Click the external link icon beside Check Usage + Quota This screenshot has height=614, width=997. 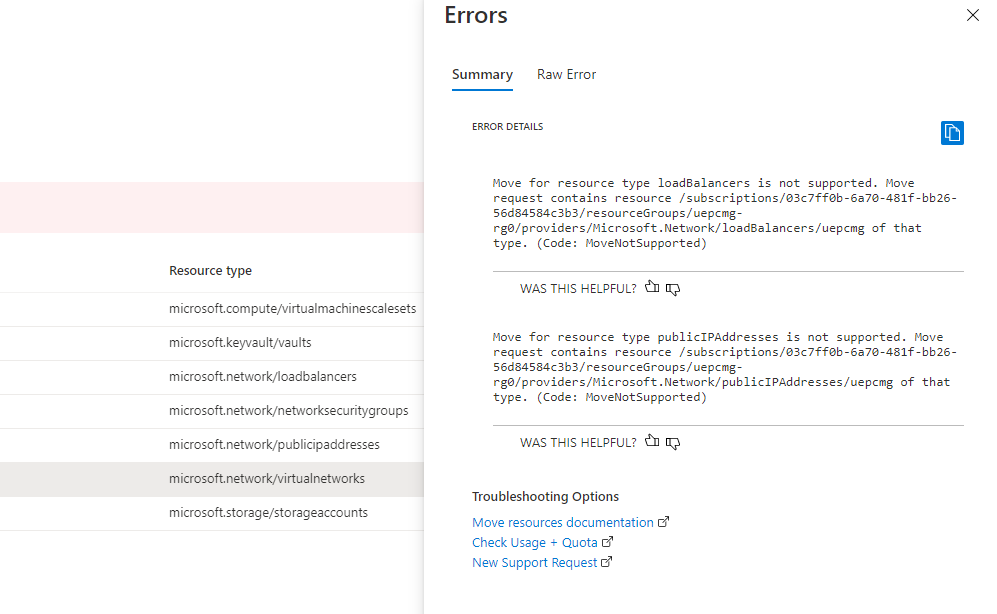[608, 541]
